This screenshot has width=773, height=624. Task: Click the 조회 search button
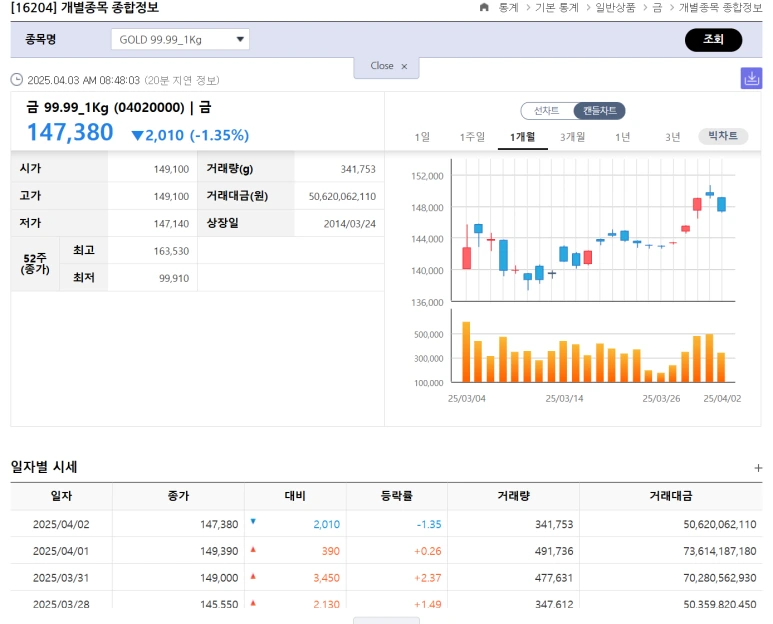coord(713,39)
